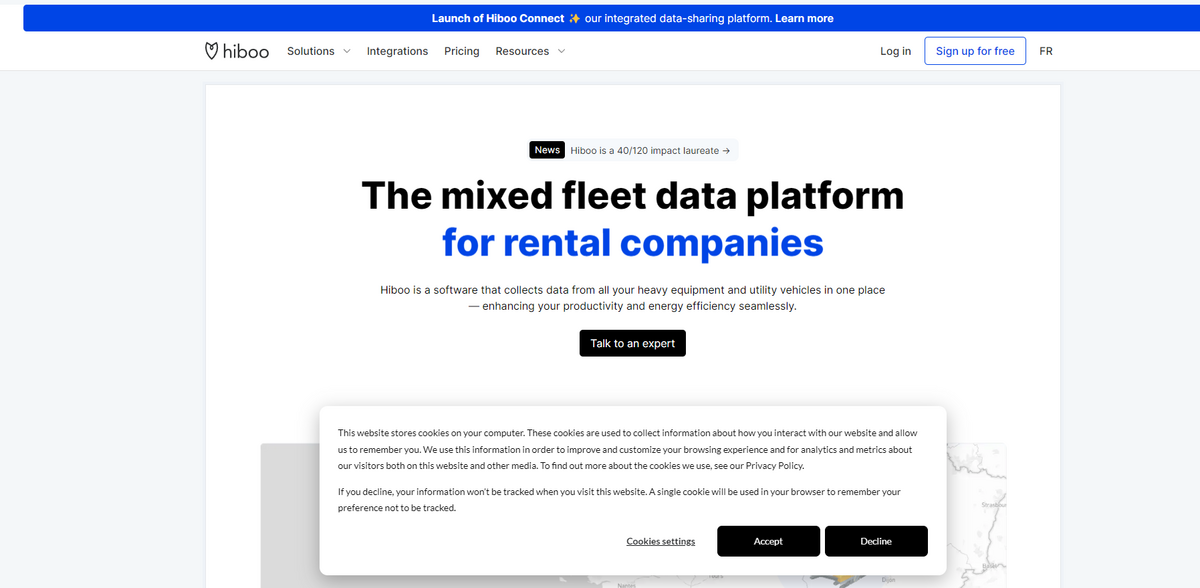Accept cookies
The height and width of the screenshot is (588, 1200).
click(768, 541)
